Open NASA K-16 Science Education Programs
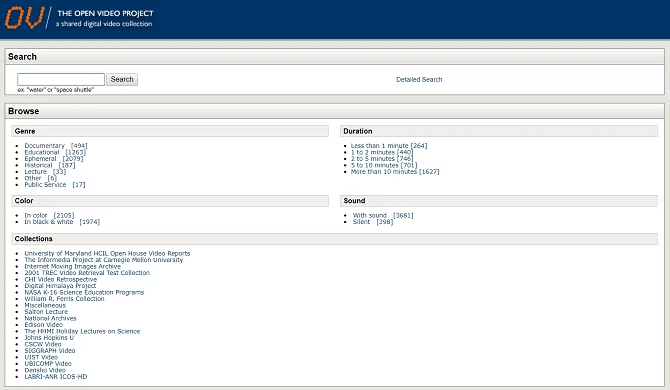670x390 pixels. click(x=84, y=292)
